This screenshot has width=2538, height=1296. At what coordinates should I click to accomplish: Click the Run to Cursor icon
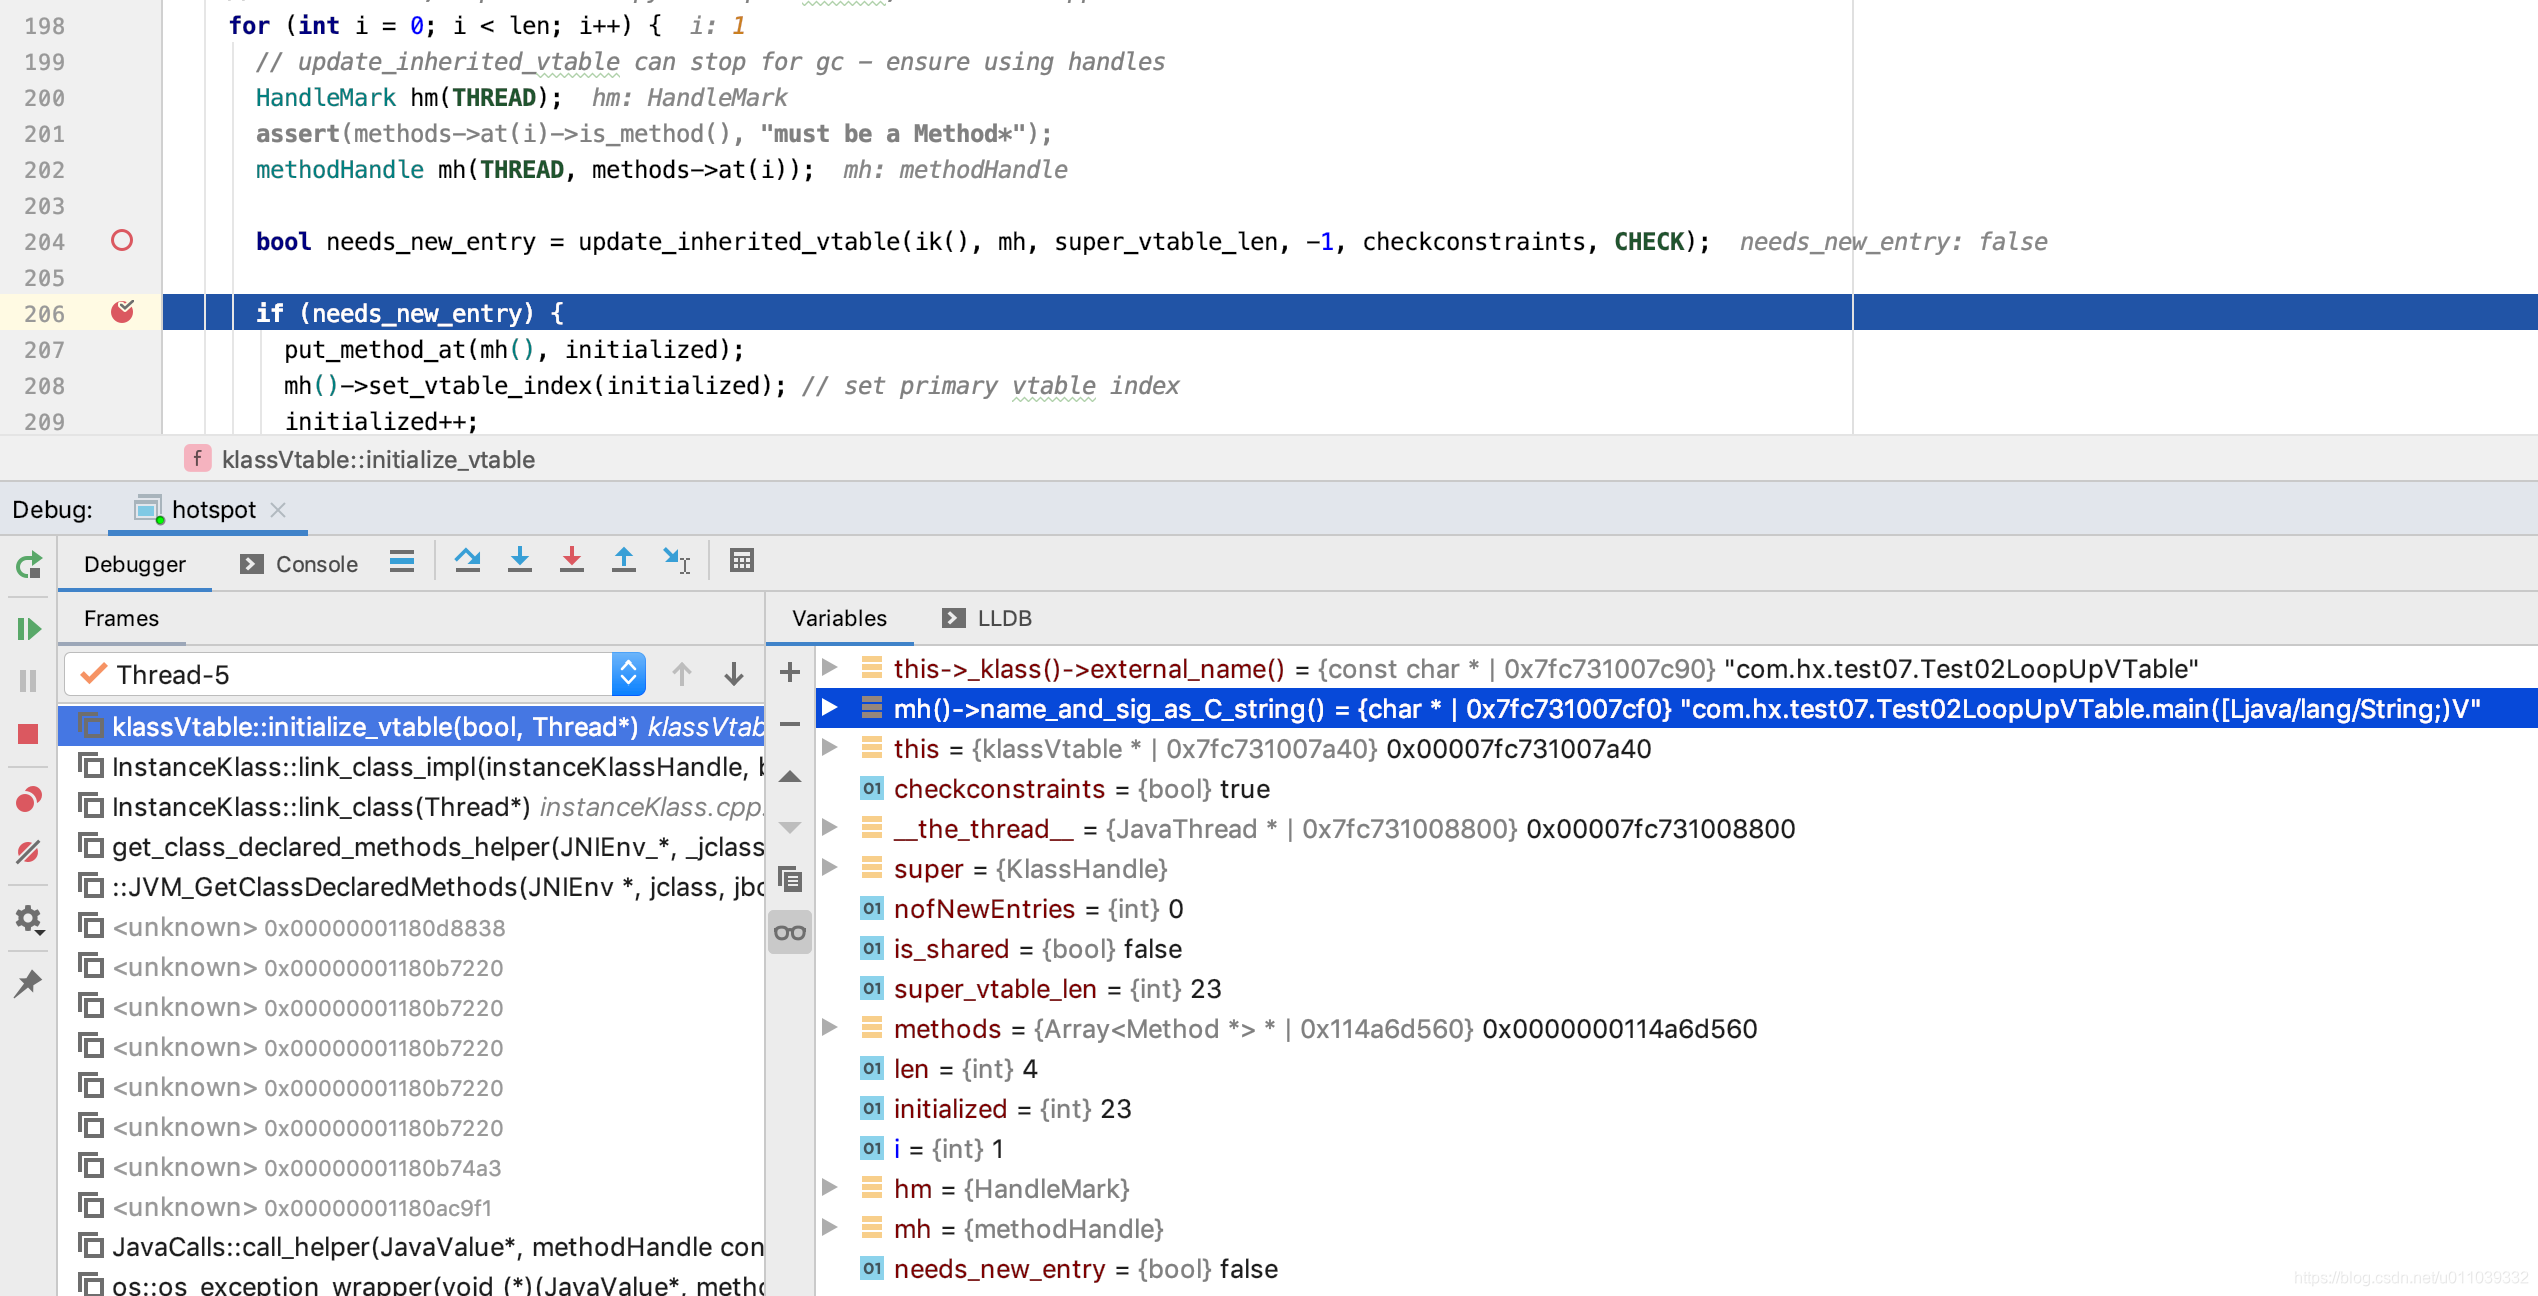[676, 561]
